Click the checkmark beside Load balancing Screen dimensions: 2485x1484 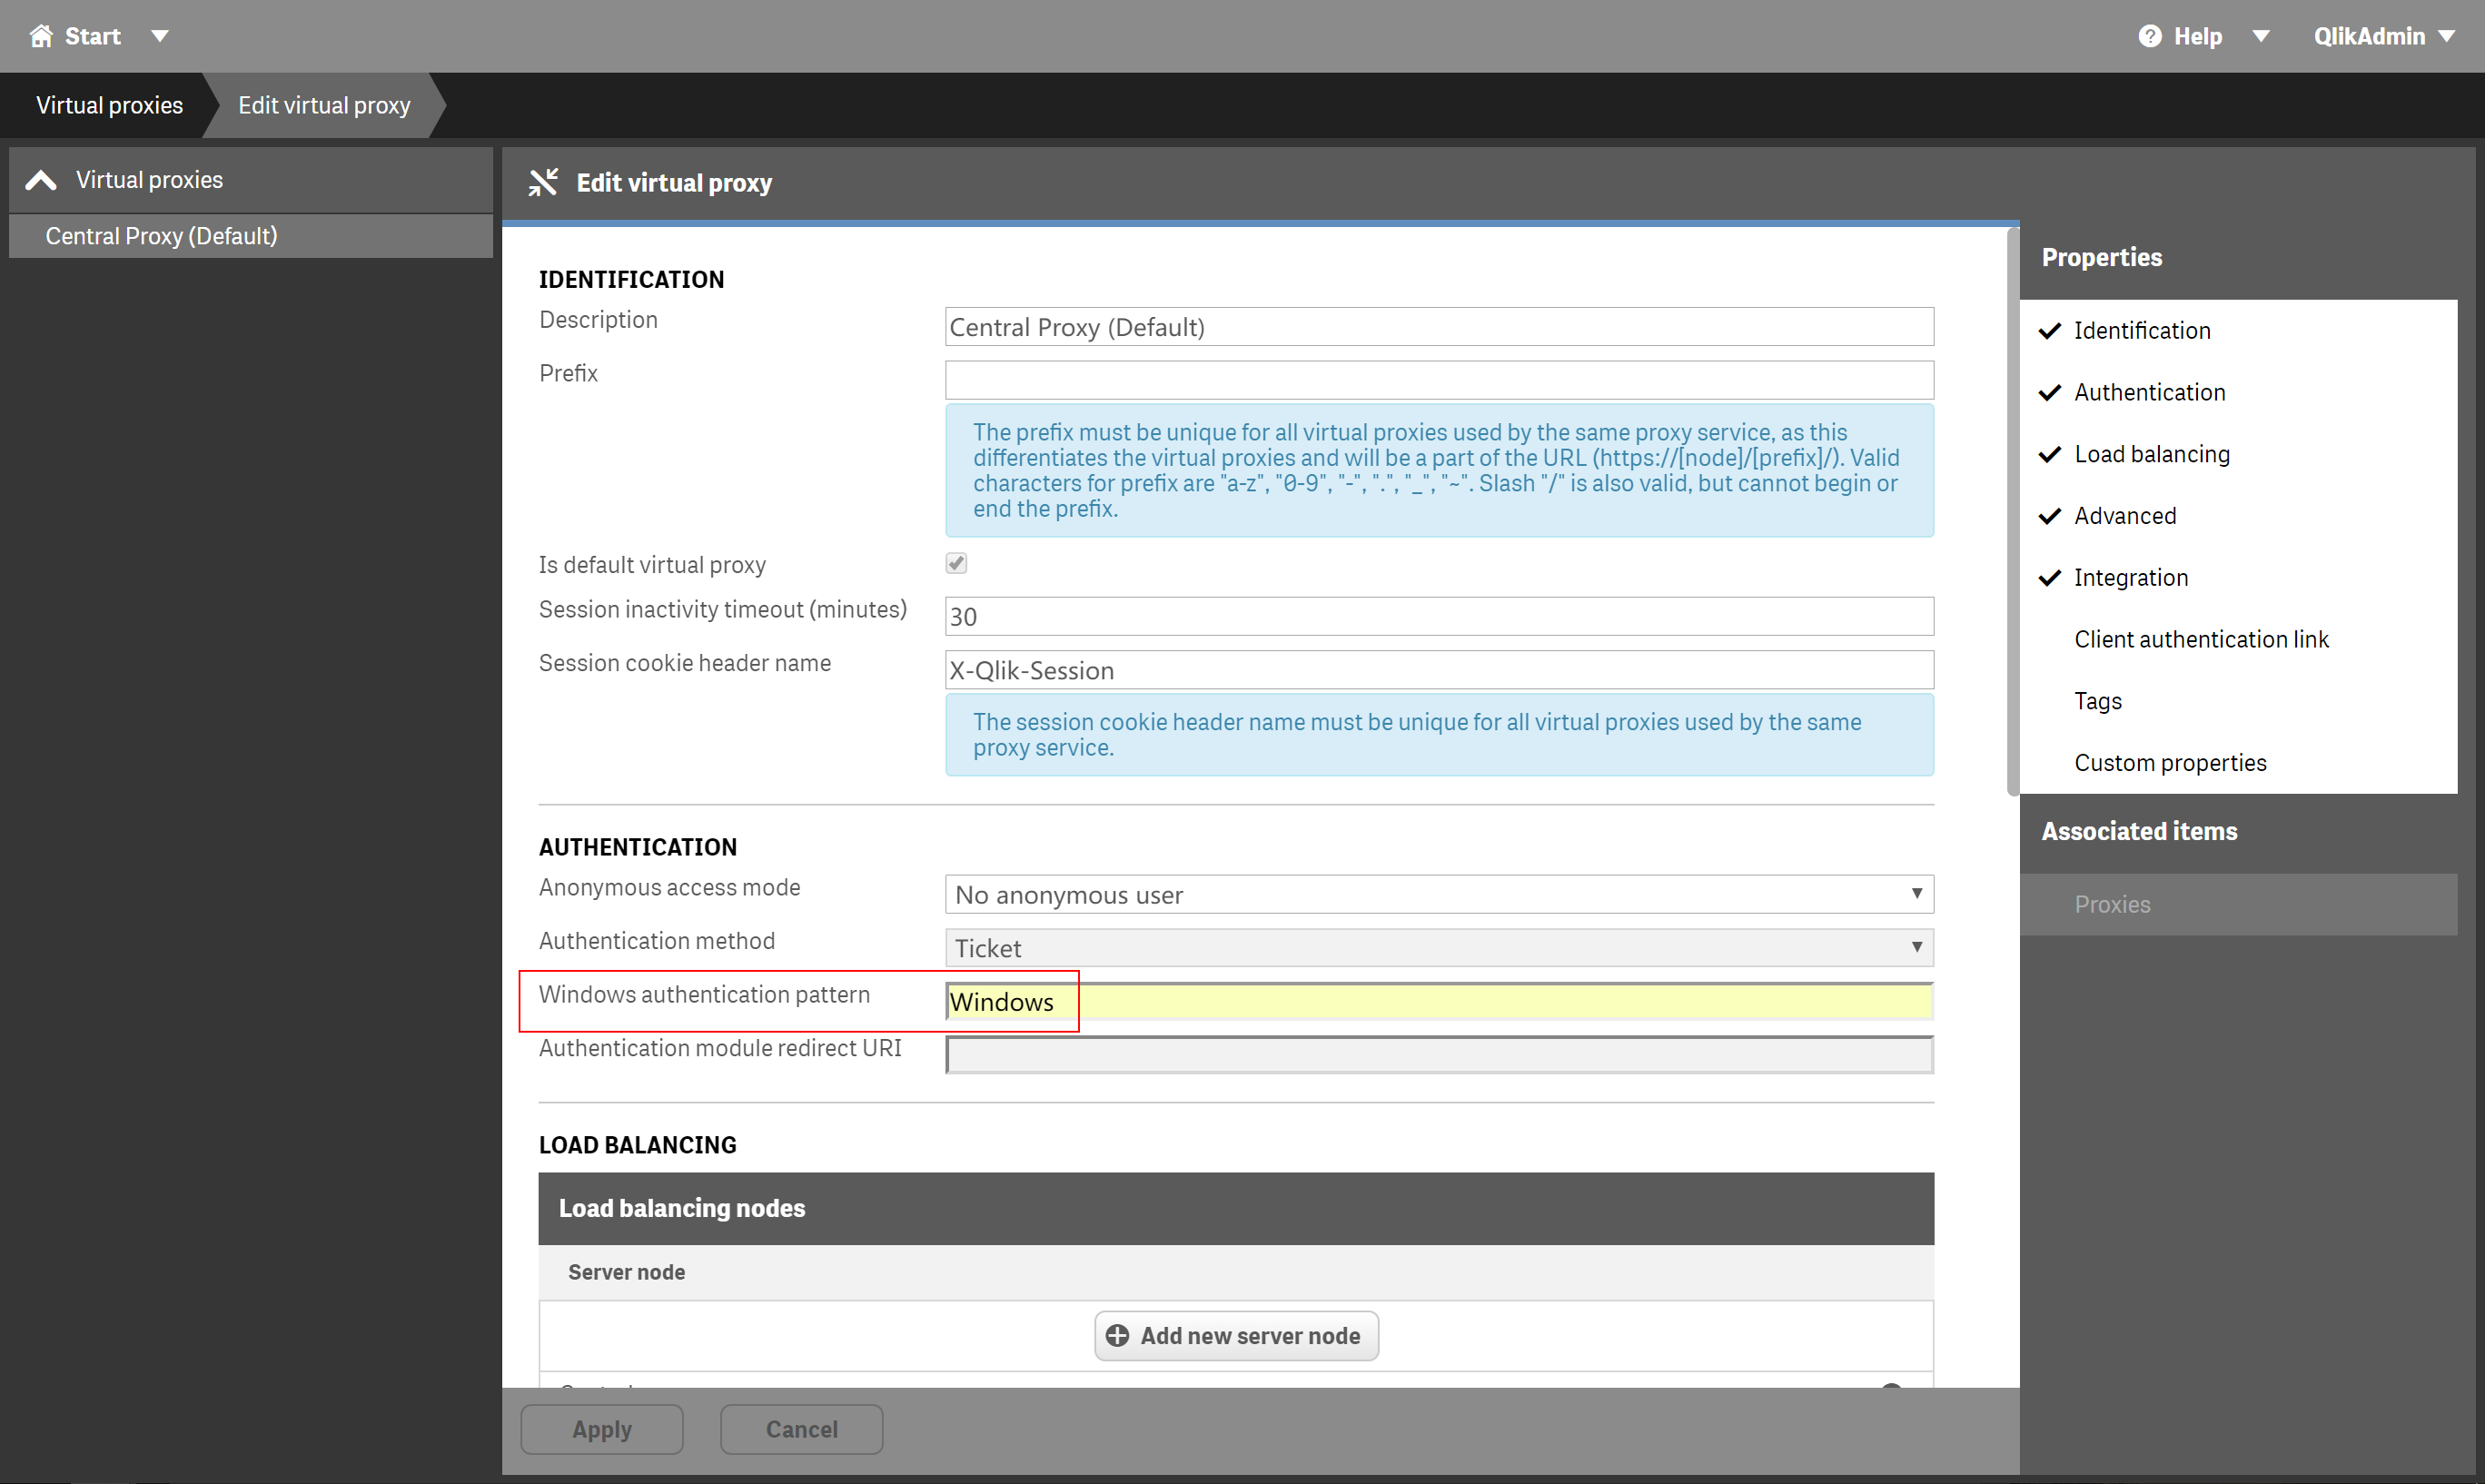2049,454
